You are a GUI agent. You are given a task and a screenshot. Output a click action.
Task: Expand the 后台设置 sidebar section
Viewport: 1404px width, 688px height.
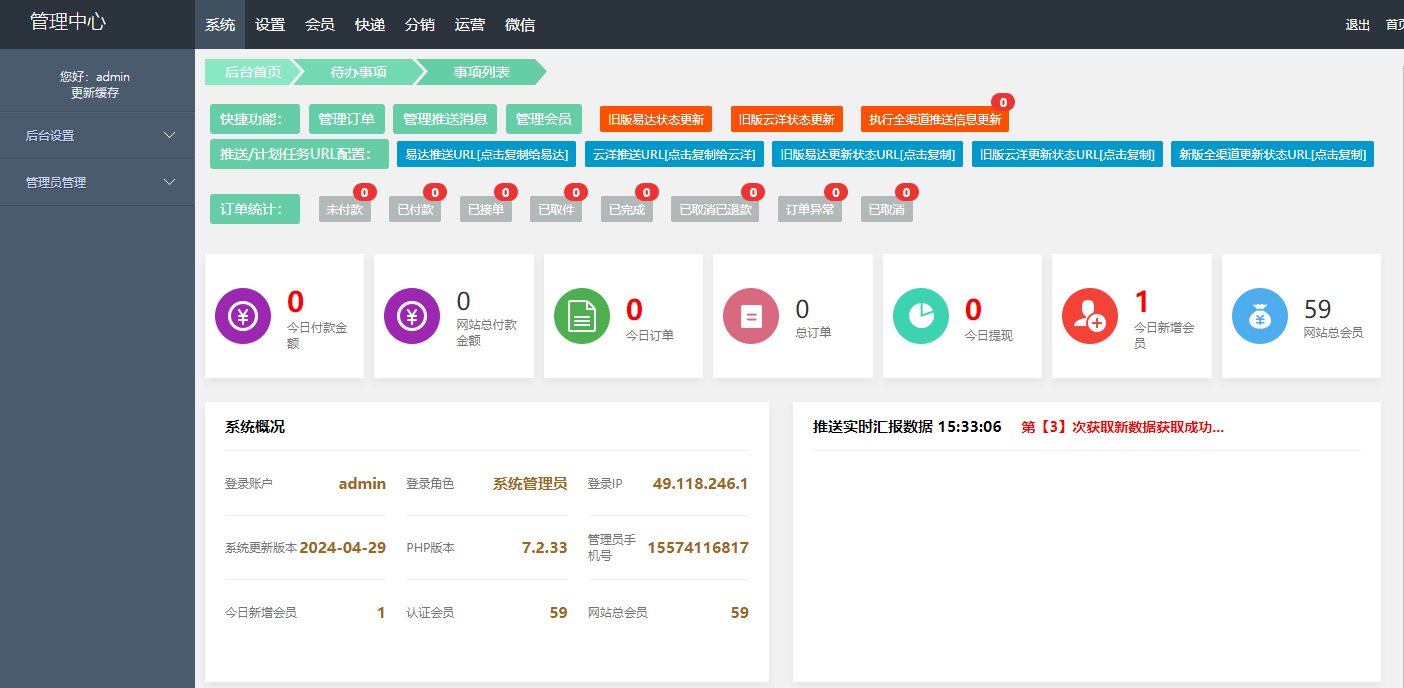[x=97, y=135]
